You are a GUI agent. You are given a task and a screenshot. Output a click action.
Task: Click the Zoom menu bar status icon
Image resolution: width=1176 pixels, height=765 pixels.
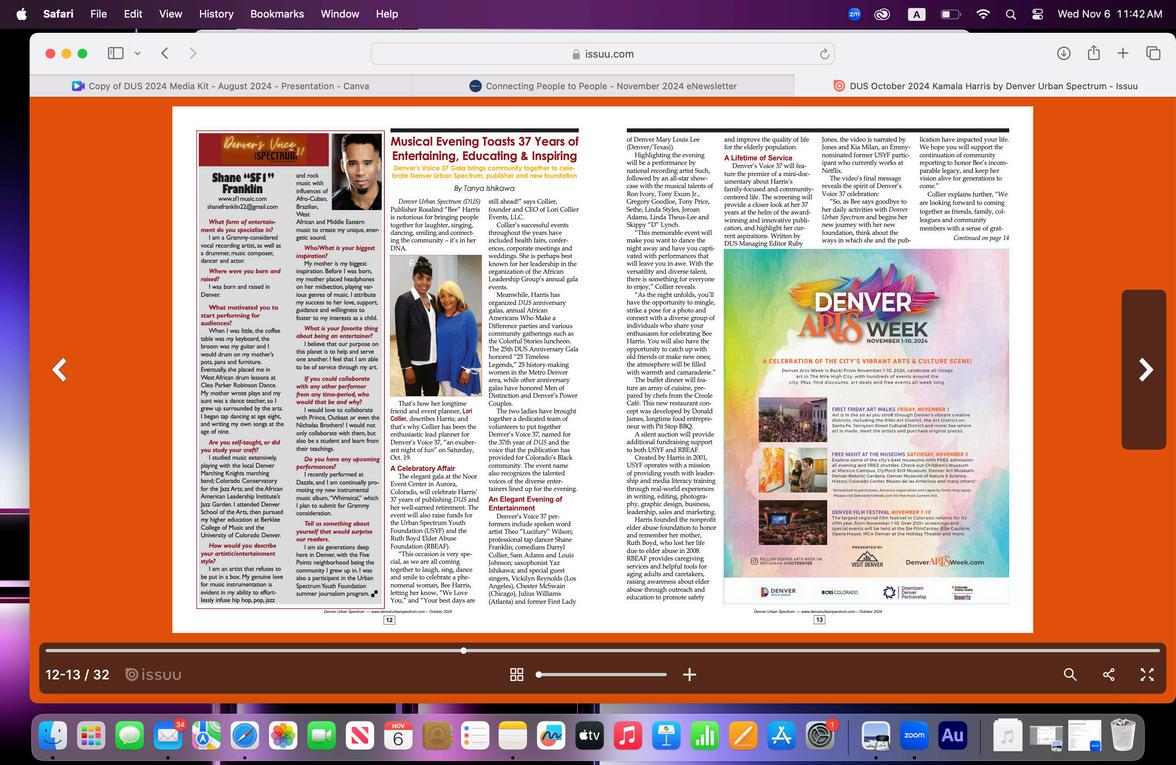(x=854, y=14)
